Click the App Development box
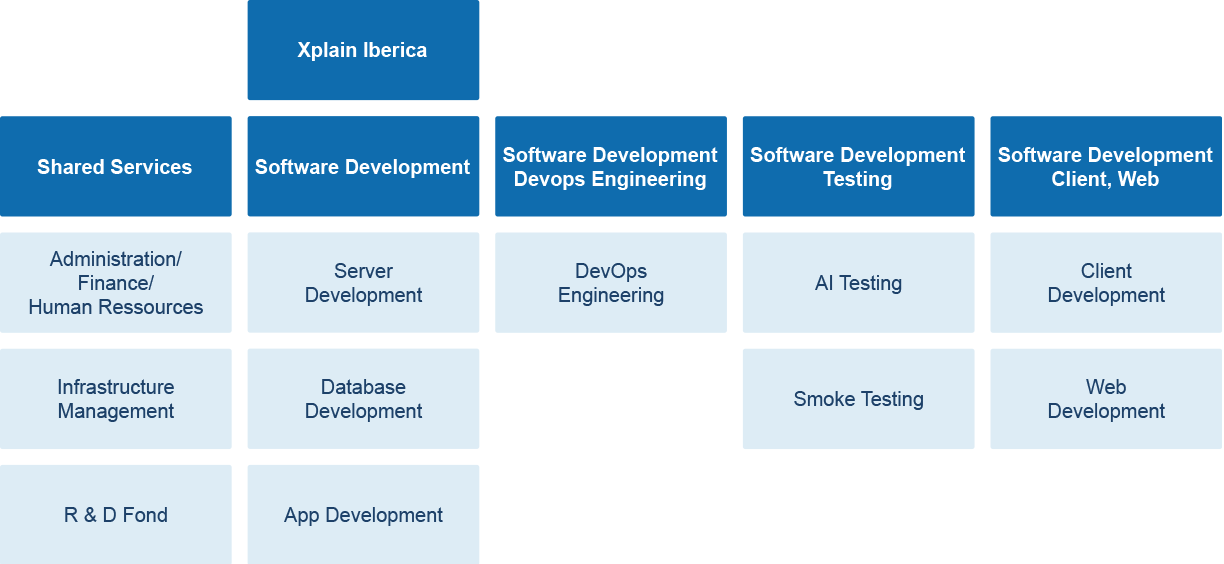 [x=363, y=515]
